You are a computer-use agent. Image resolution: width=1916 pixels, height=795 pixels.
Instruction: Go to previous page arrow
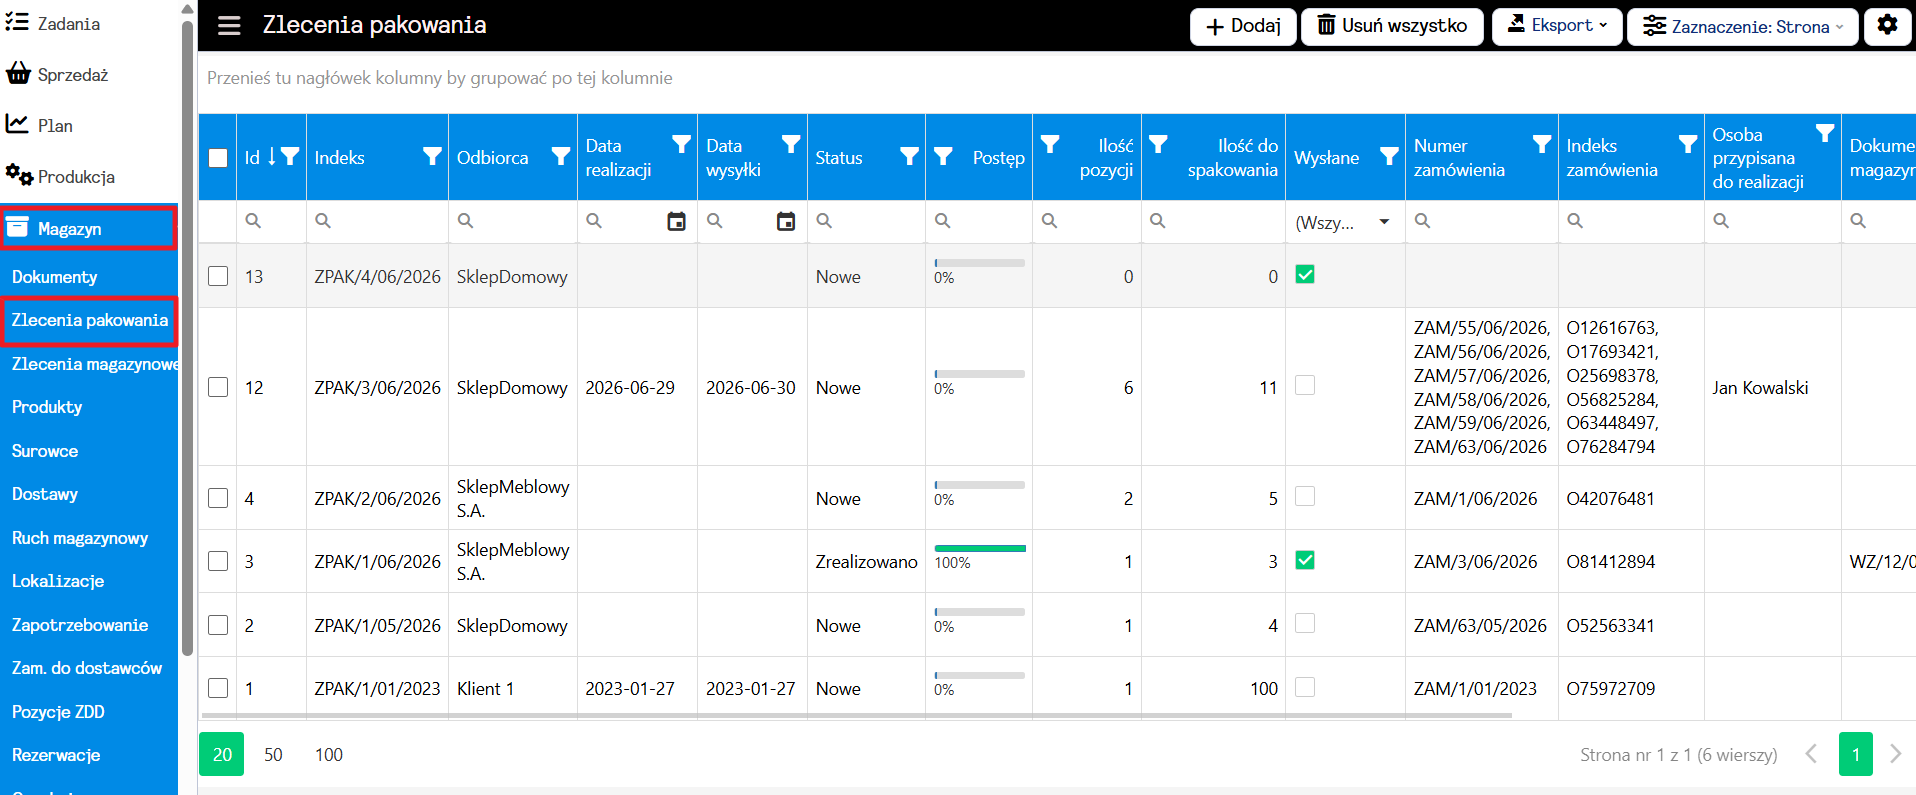click(x=1811, y=754)
